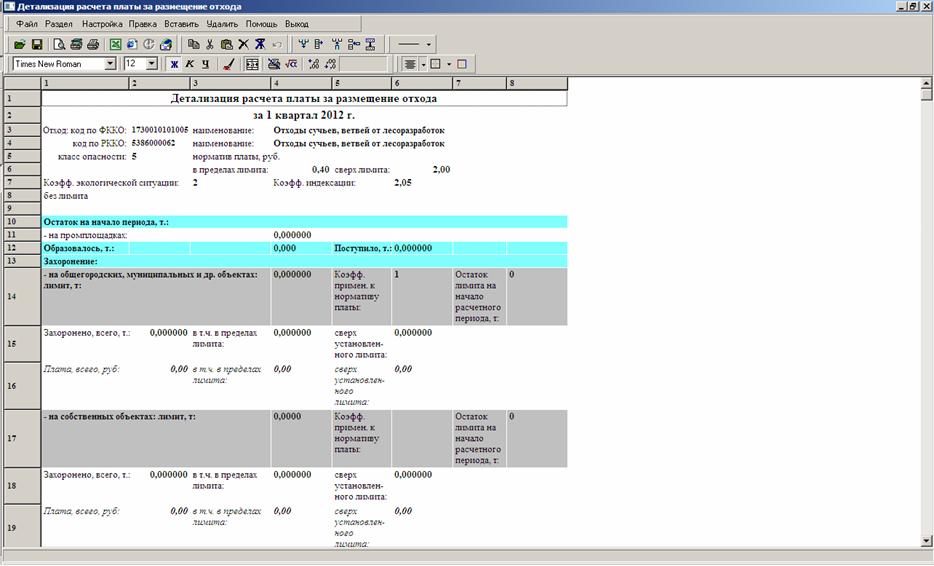Click the Выход menu item
Screen dimensions: 934x566
point(297,23)
